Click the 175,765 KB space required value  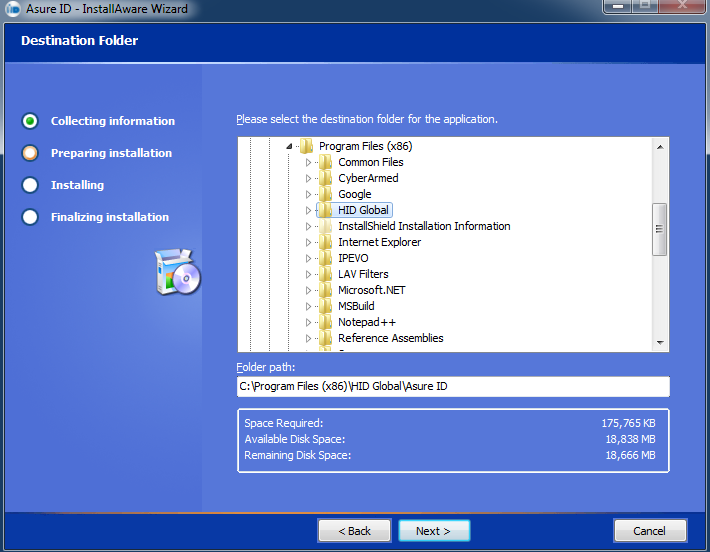point(628,423)
